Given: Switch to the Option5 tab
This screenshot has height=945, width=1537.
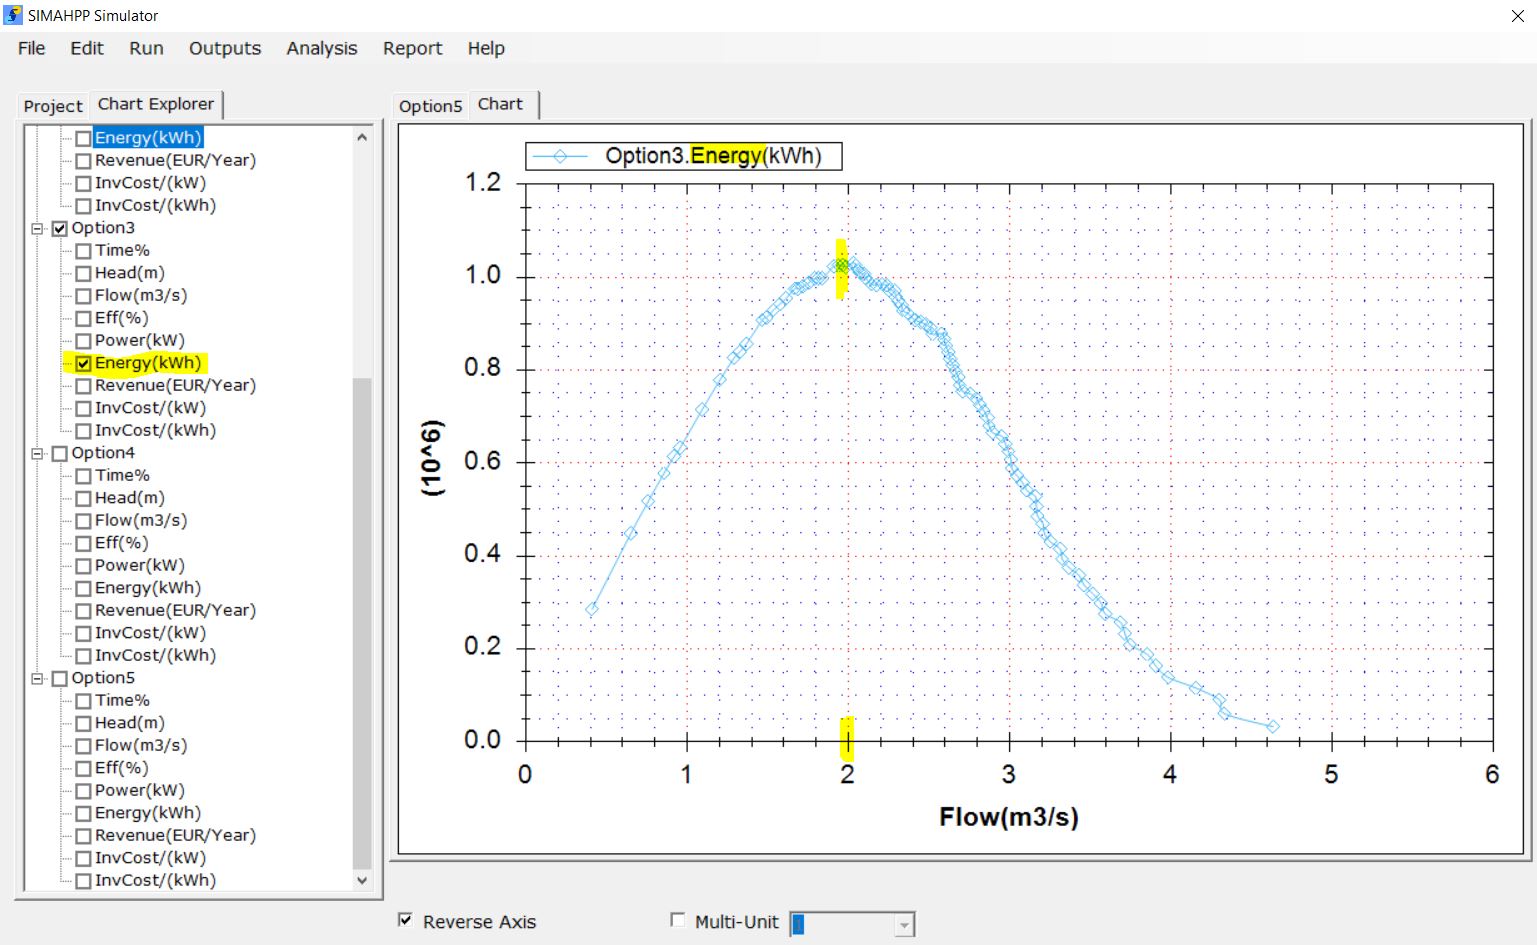Looking at the screenshot, I should tap(431, 106).
